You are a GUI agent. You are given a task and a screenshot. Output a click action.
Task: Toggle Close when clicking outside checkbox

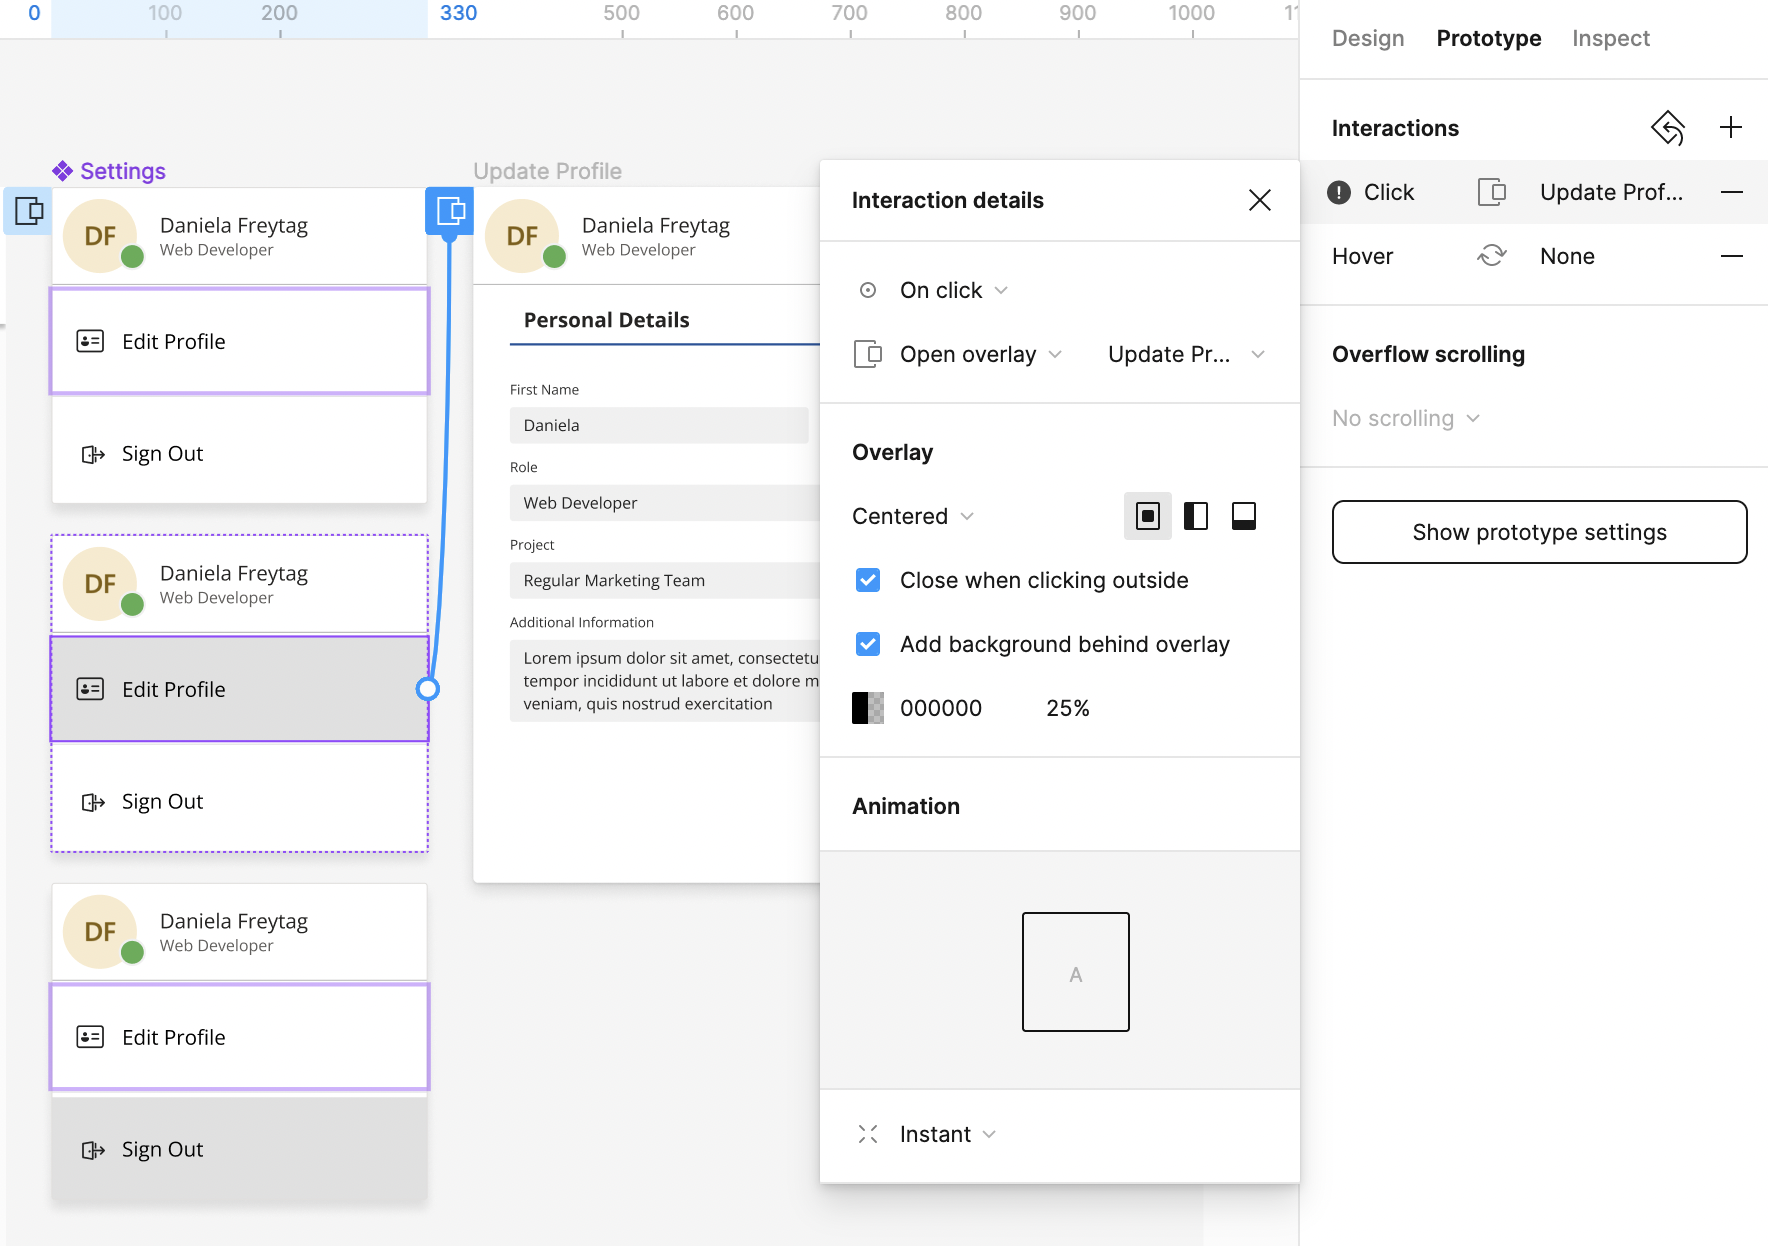pyautogui.click(x=868, y=580)
